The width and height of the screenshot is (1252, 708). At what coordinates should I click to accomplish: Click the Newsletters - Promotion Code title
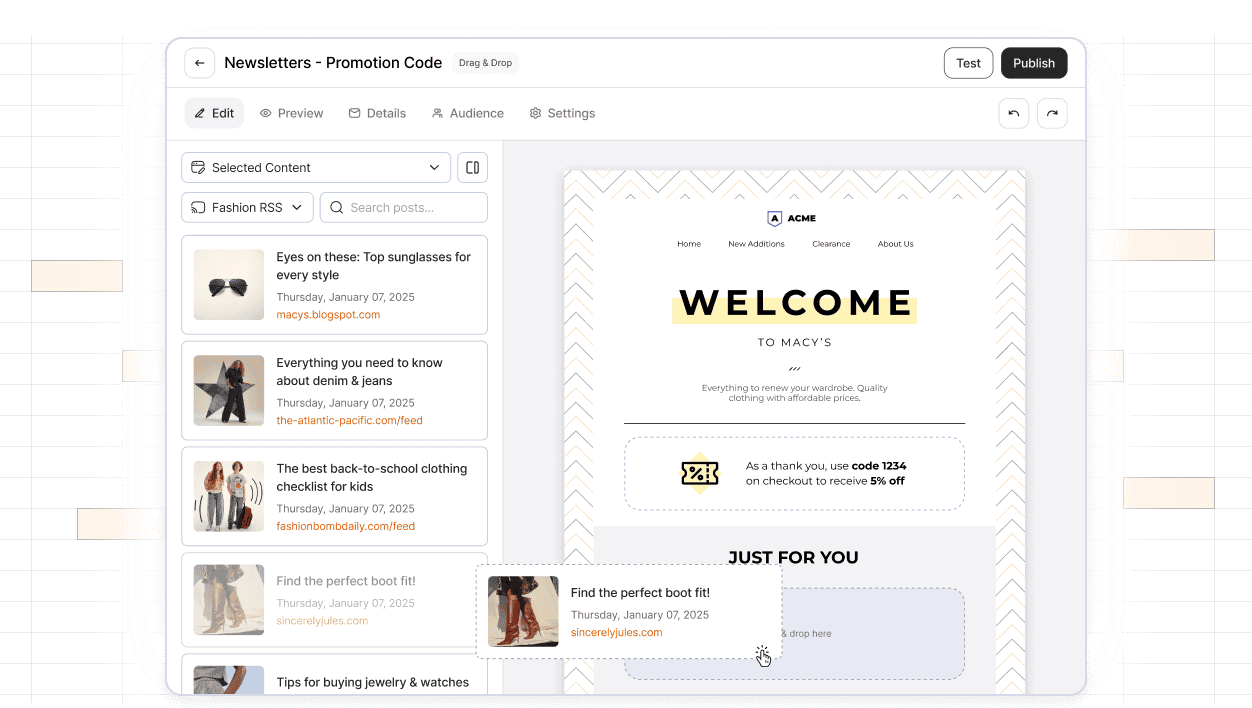pyautogui.click(x=333, y=63)
